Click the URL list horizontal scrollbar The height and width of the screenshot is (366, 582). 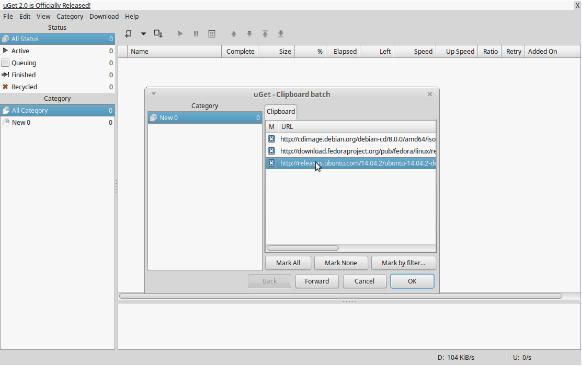click(x=303, y=248)
